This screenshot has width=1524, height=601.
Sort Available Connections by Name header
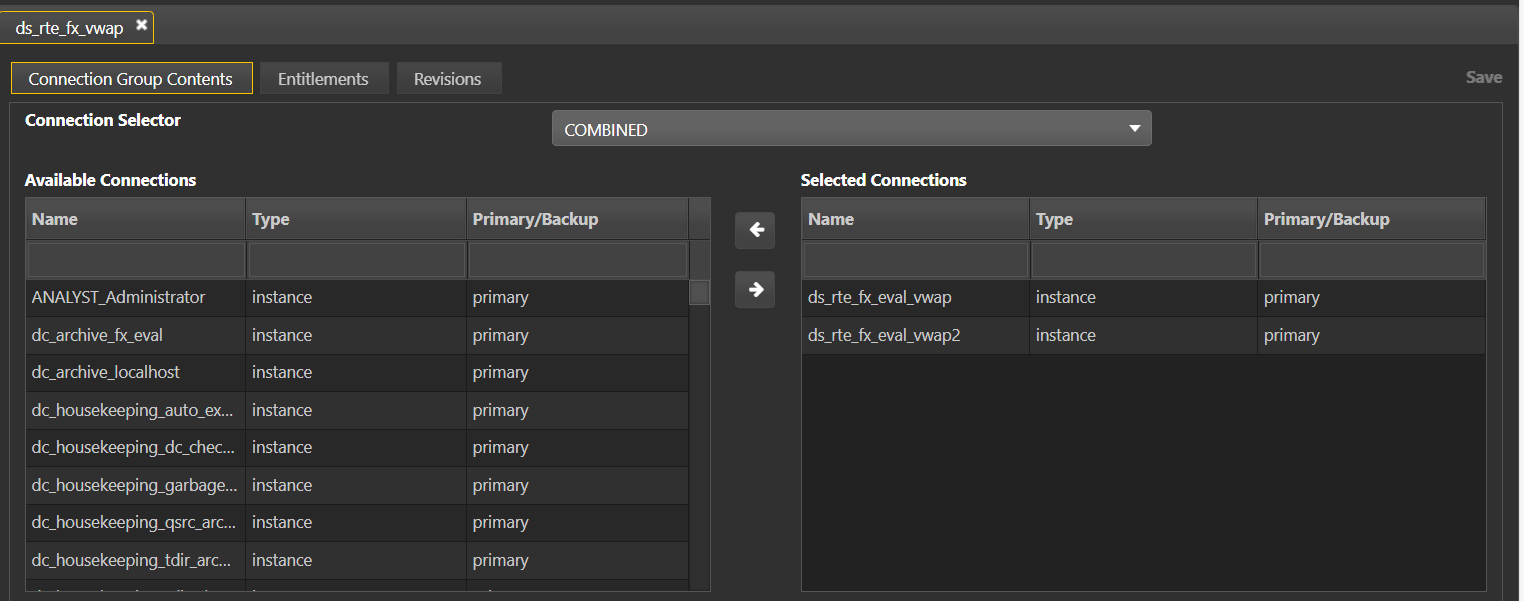[136, 219]
